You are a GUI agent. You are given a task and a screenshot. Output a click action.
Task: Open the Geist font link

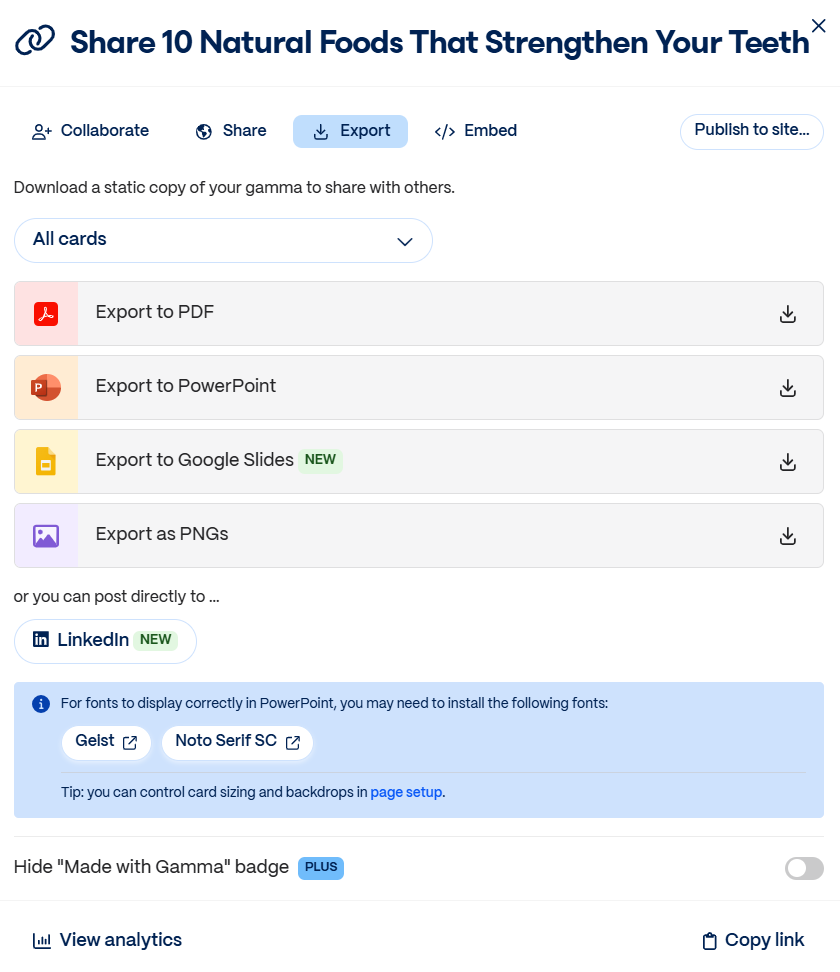pos(106,742)
